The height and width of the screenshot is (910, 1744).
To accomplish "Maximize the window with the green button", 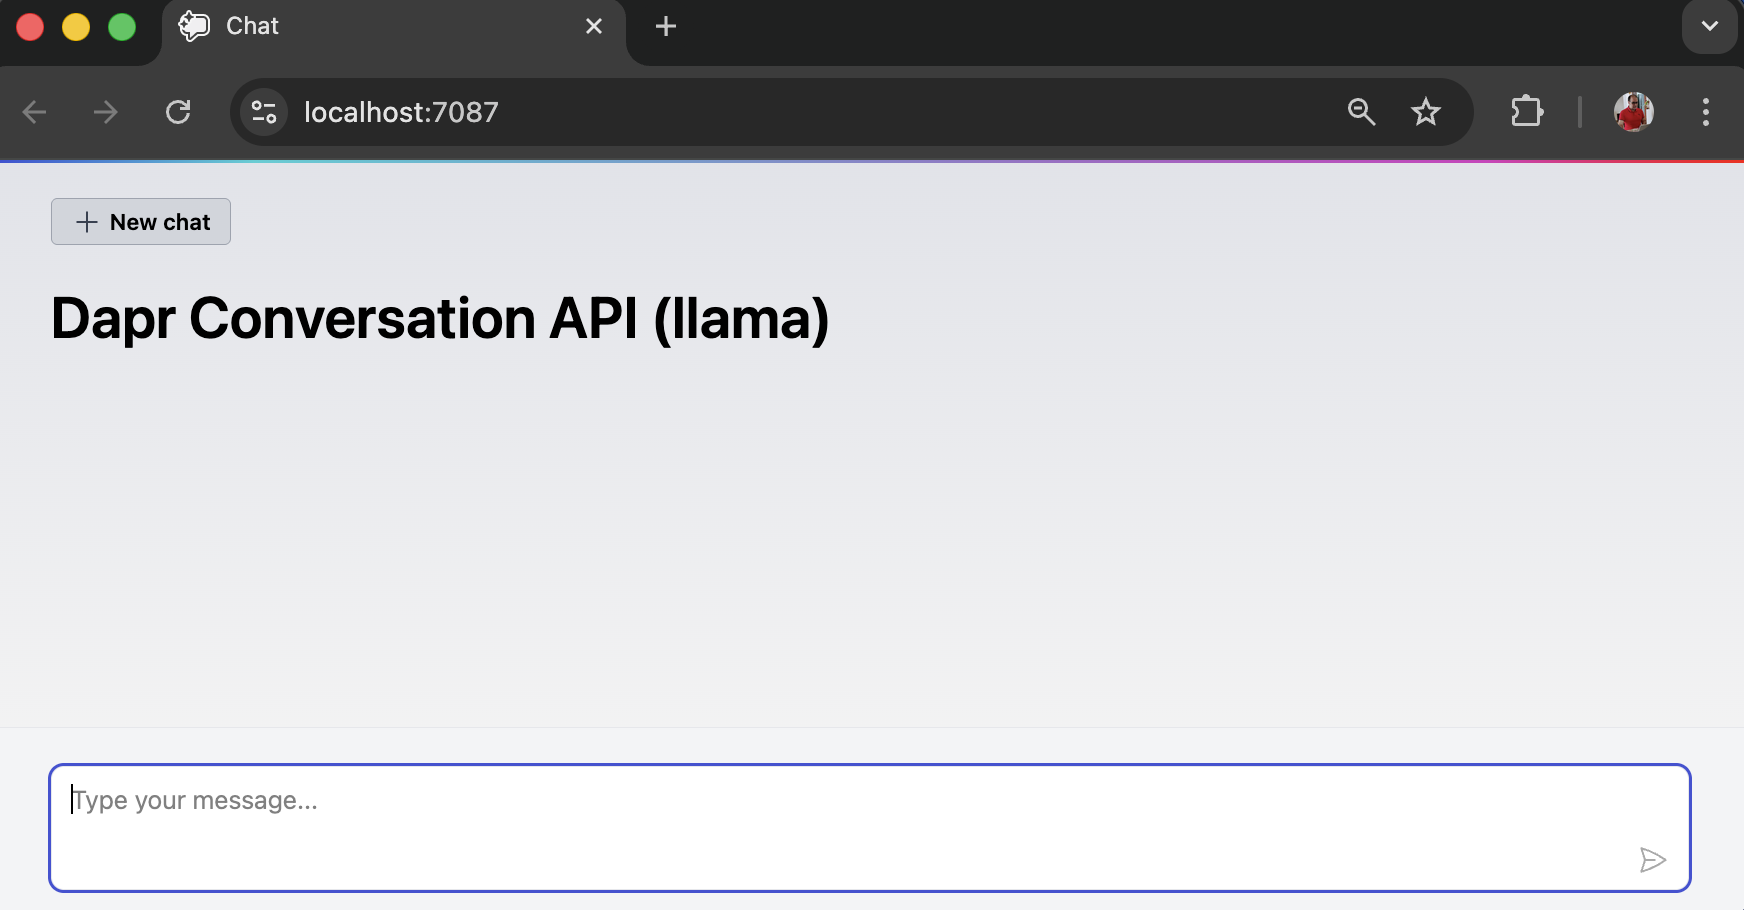I will pyautogui.click(x=122, y=27).
